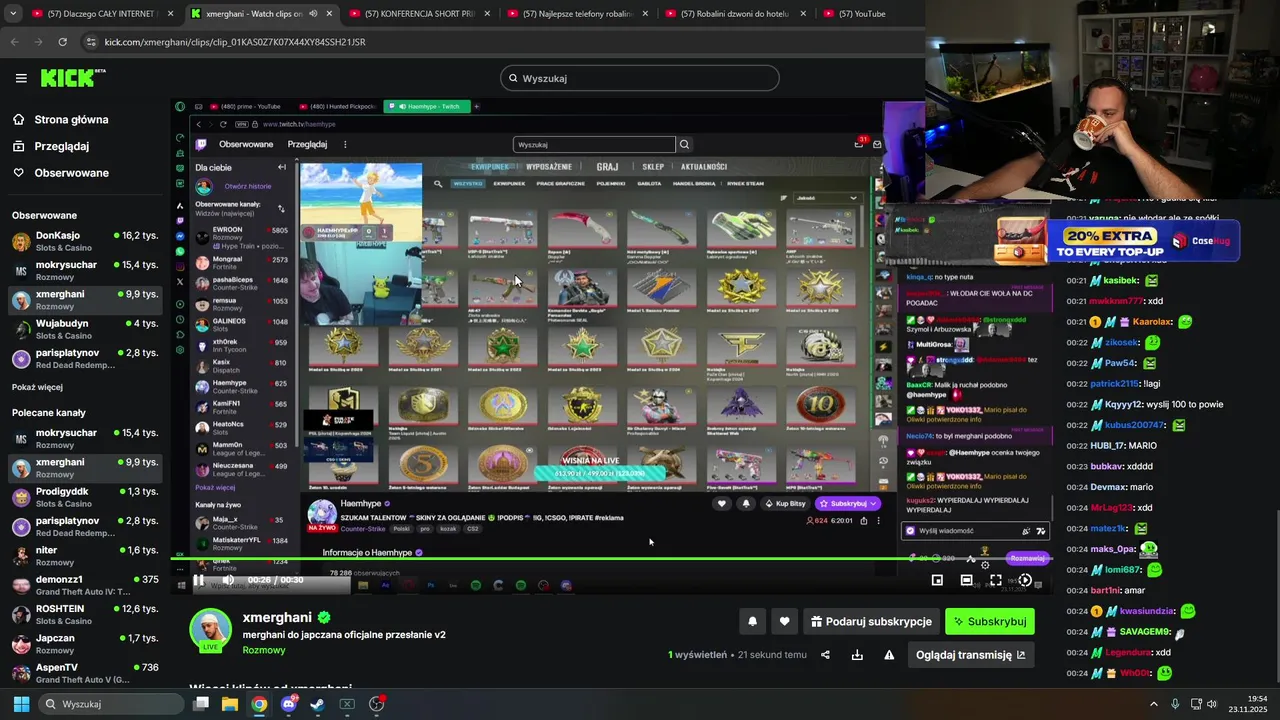Download the clip
The width and height of the screenshot is (1280, 720).
[857, 655]
